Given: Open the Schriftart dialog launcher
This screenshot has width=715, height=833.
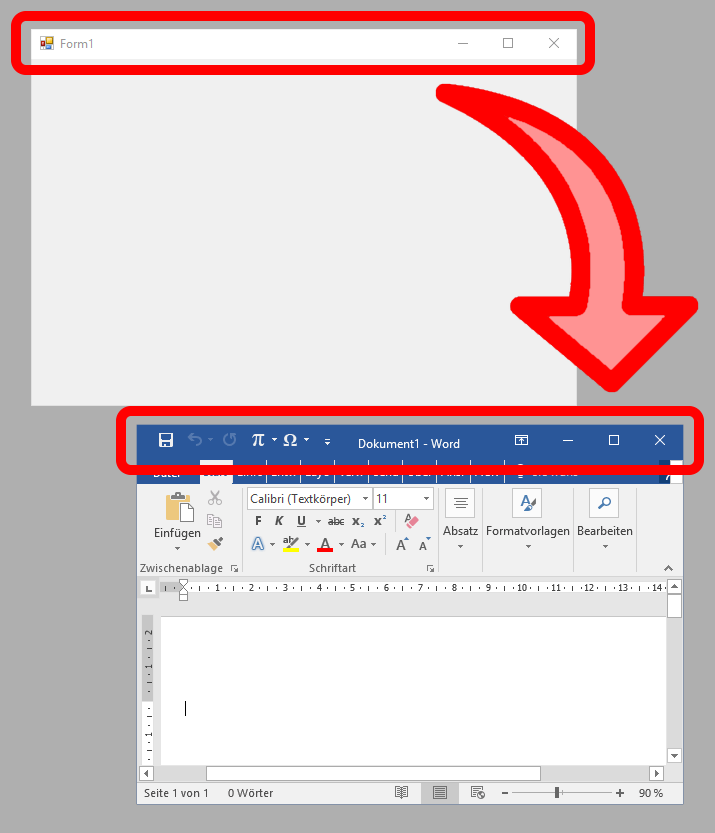Looking at the screenshot, I should (x=430, y=568).
